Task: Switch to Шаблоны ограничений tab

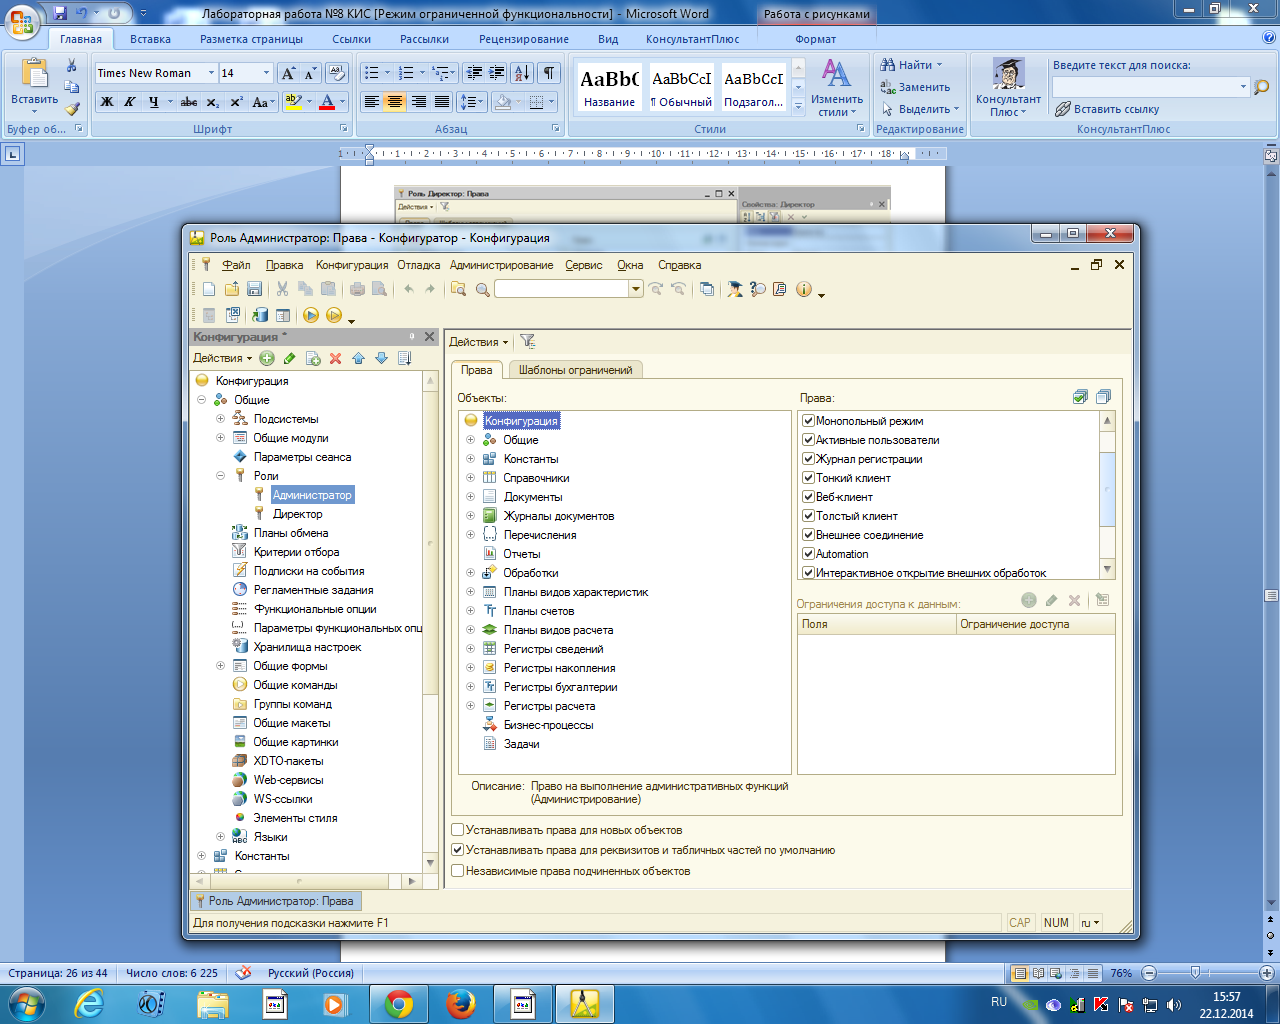Action: point(575,370)
